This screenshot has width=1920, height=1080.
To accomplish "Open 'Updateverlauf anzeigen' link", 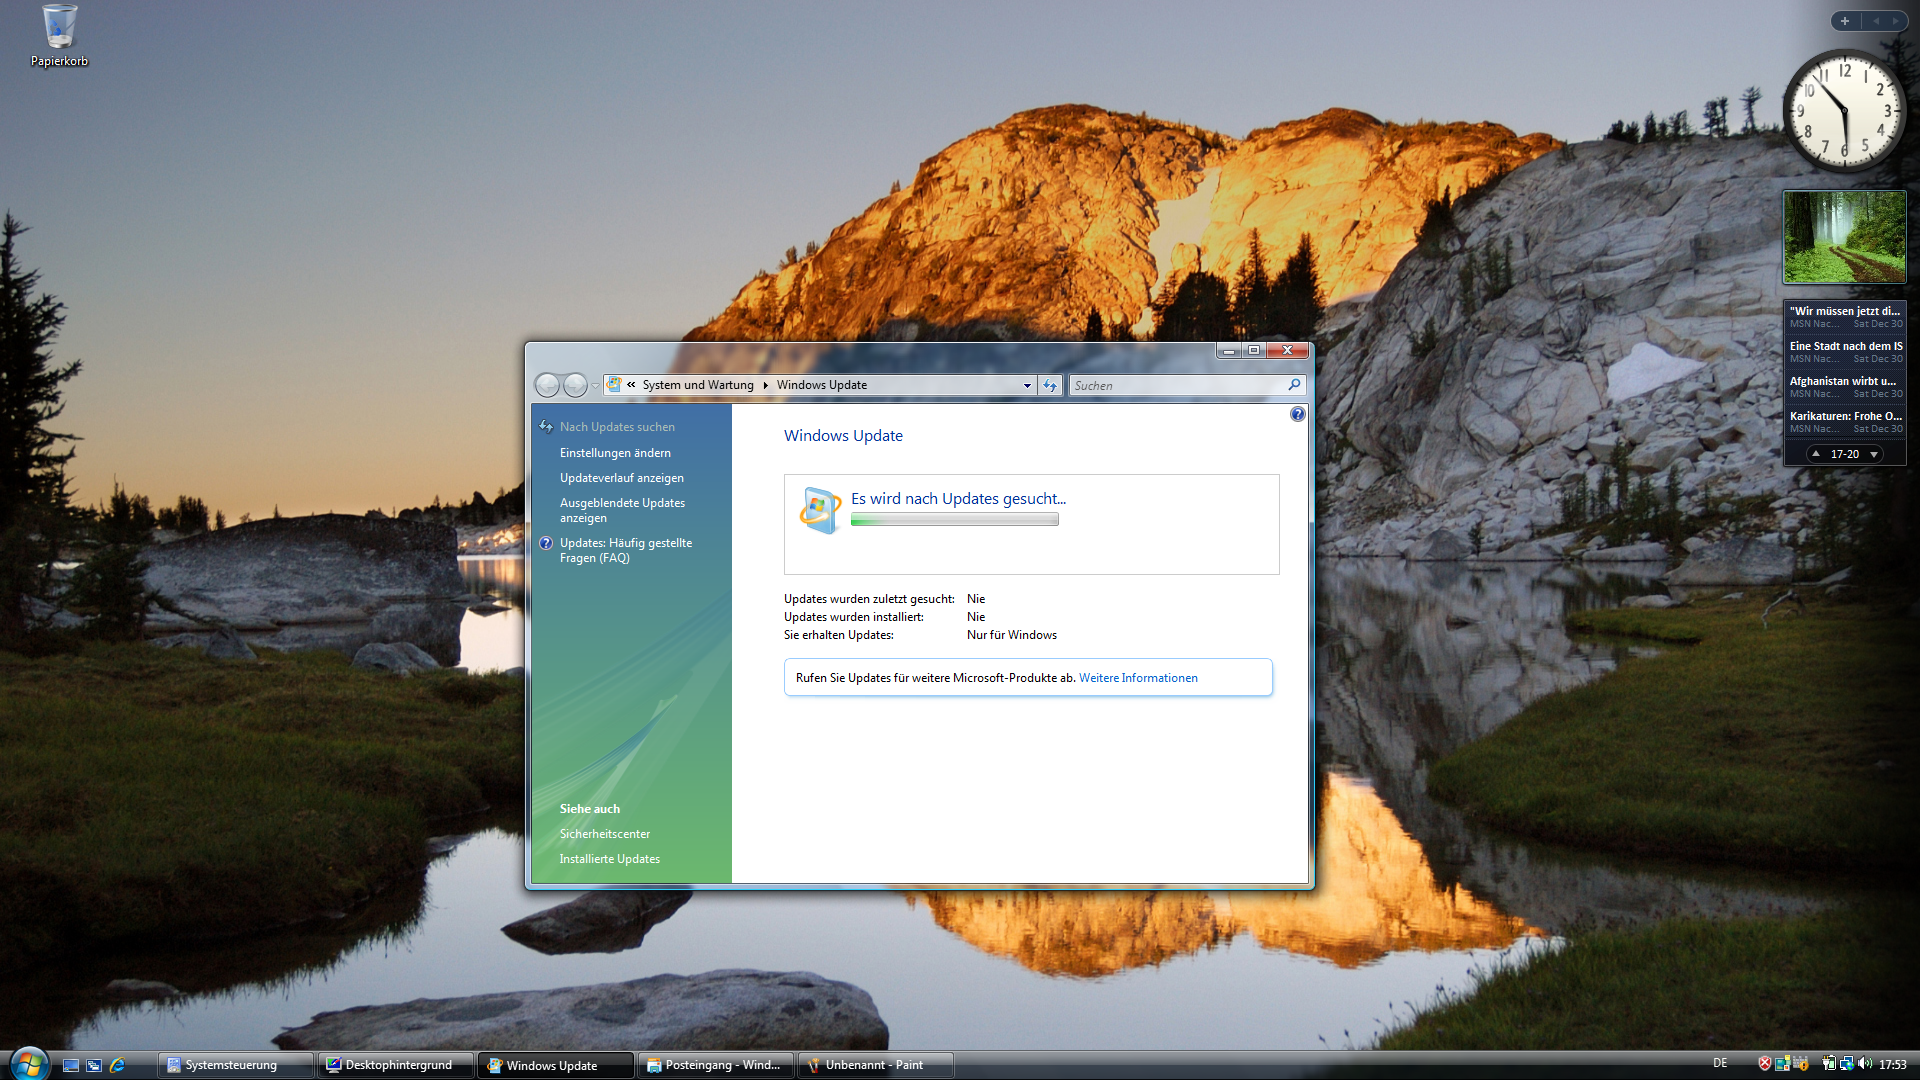I will tap(622, 478).
